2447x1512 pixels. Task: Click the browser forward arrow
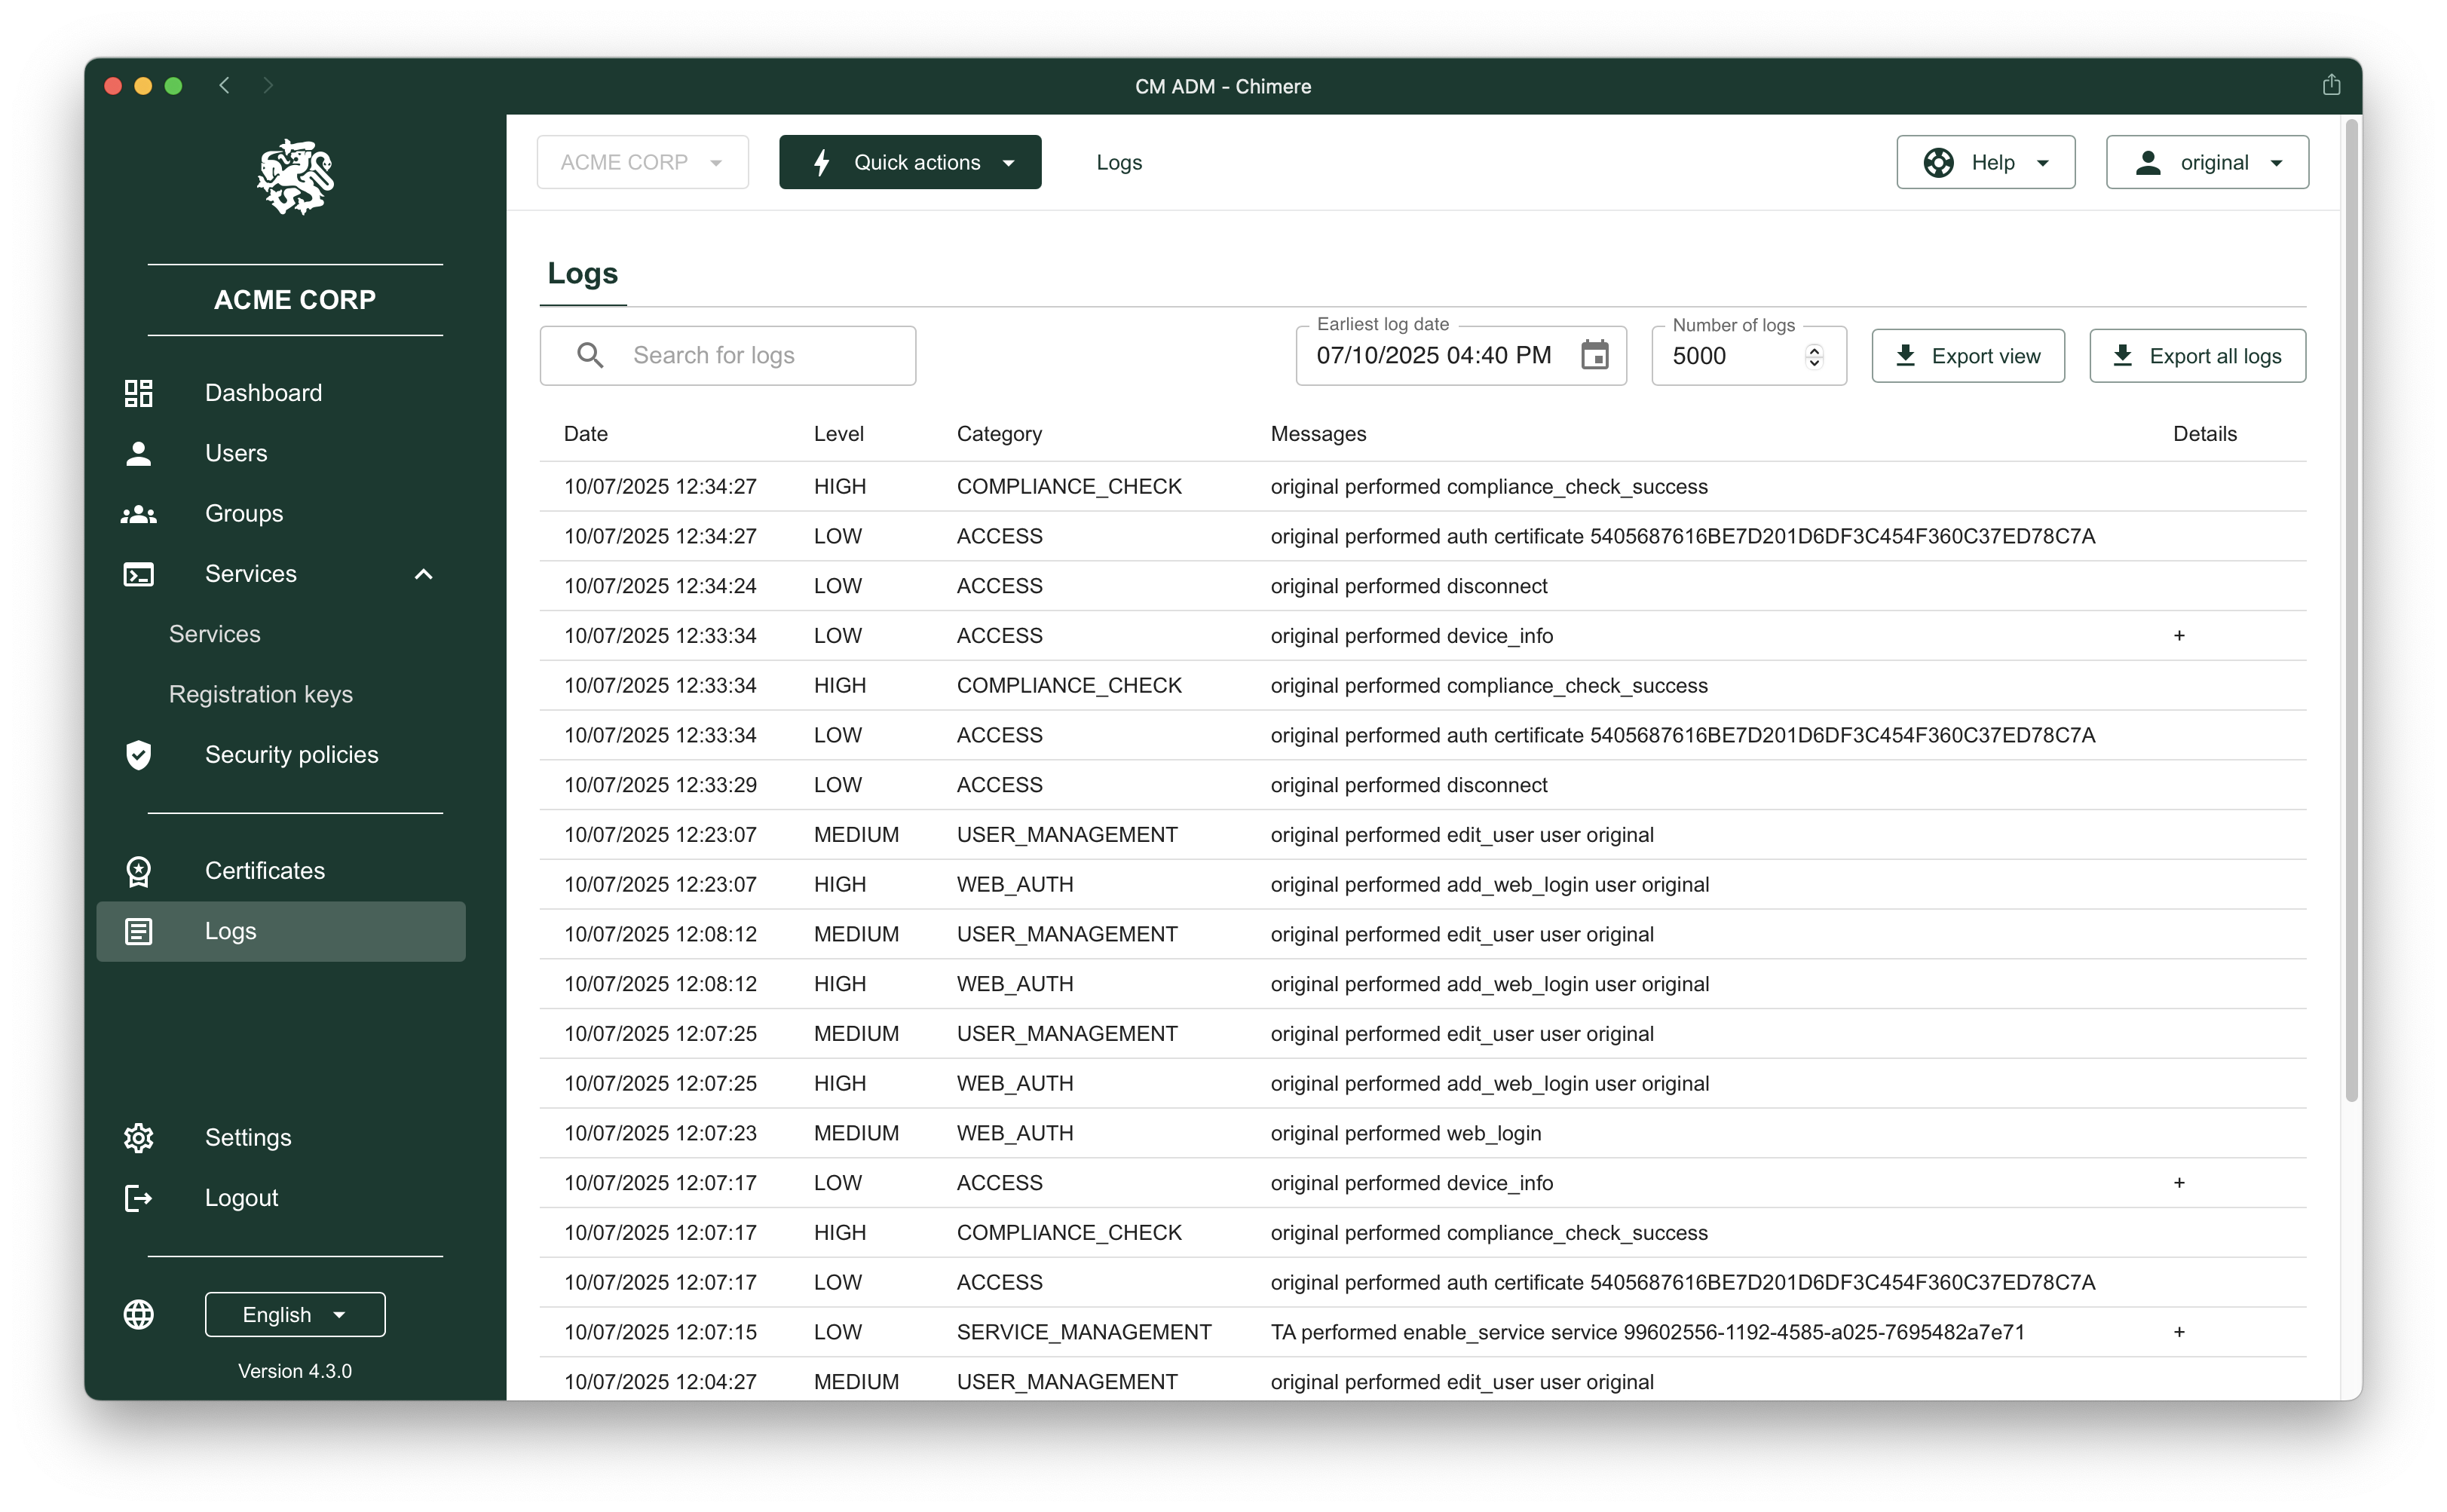pyautogui.click(x=268, y=86)
